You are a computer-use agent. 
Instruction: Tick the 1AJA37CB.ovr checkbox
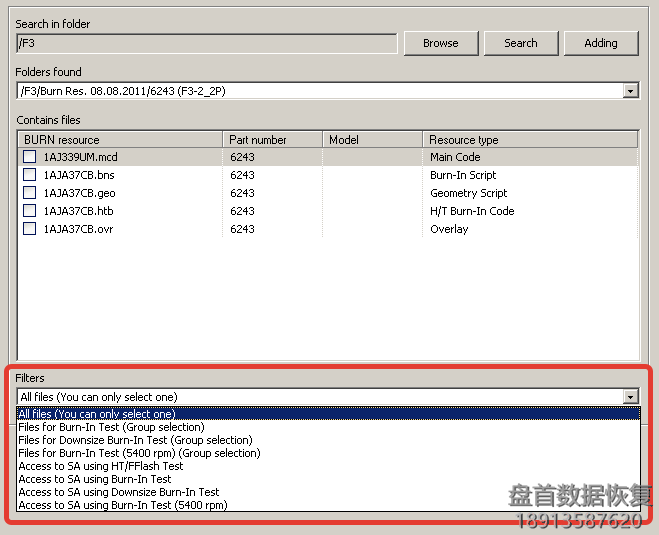30,229
